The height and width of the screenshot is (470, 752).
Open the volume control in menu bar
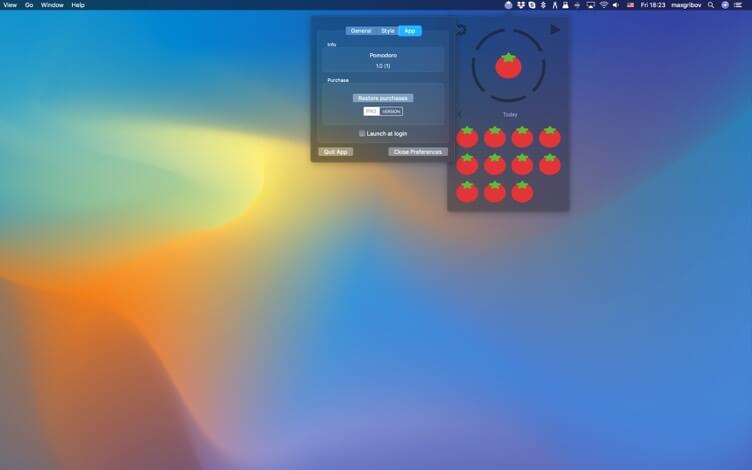click(x=616, y=5)
